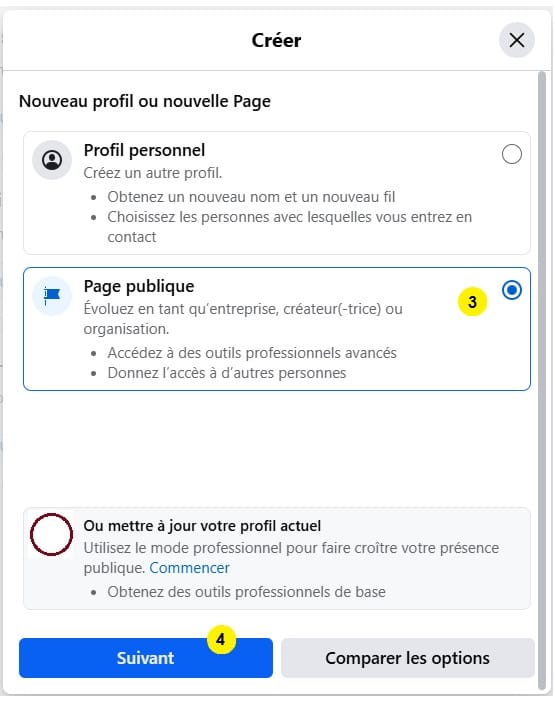Click the dialog's vertical scrollbar

click(542, 380)
